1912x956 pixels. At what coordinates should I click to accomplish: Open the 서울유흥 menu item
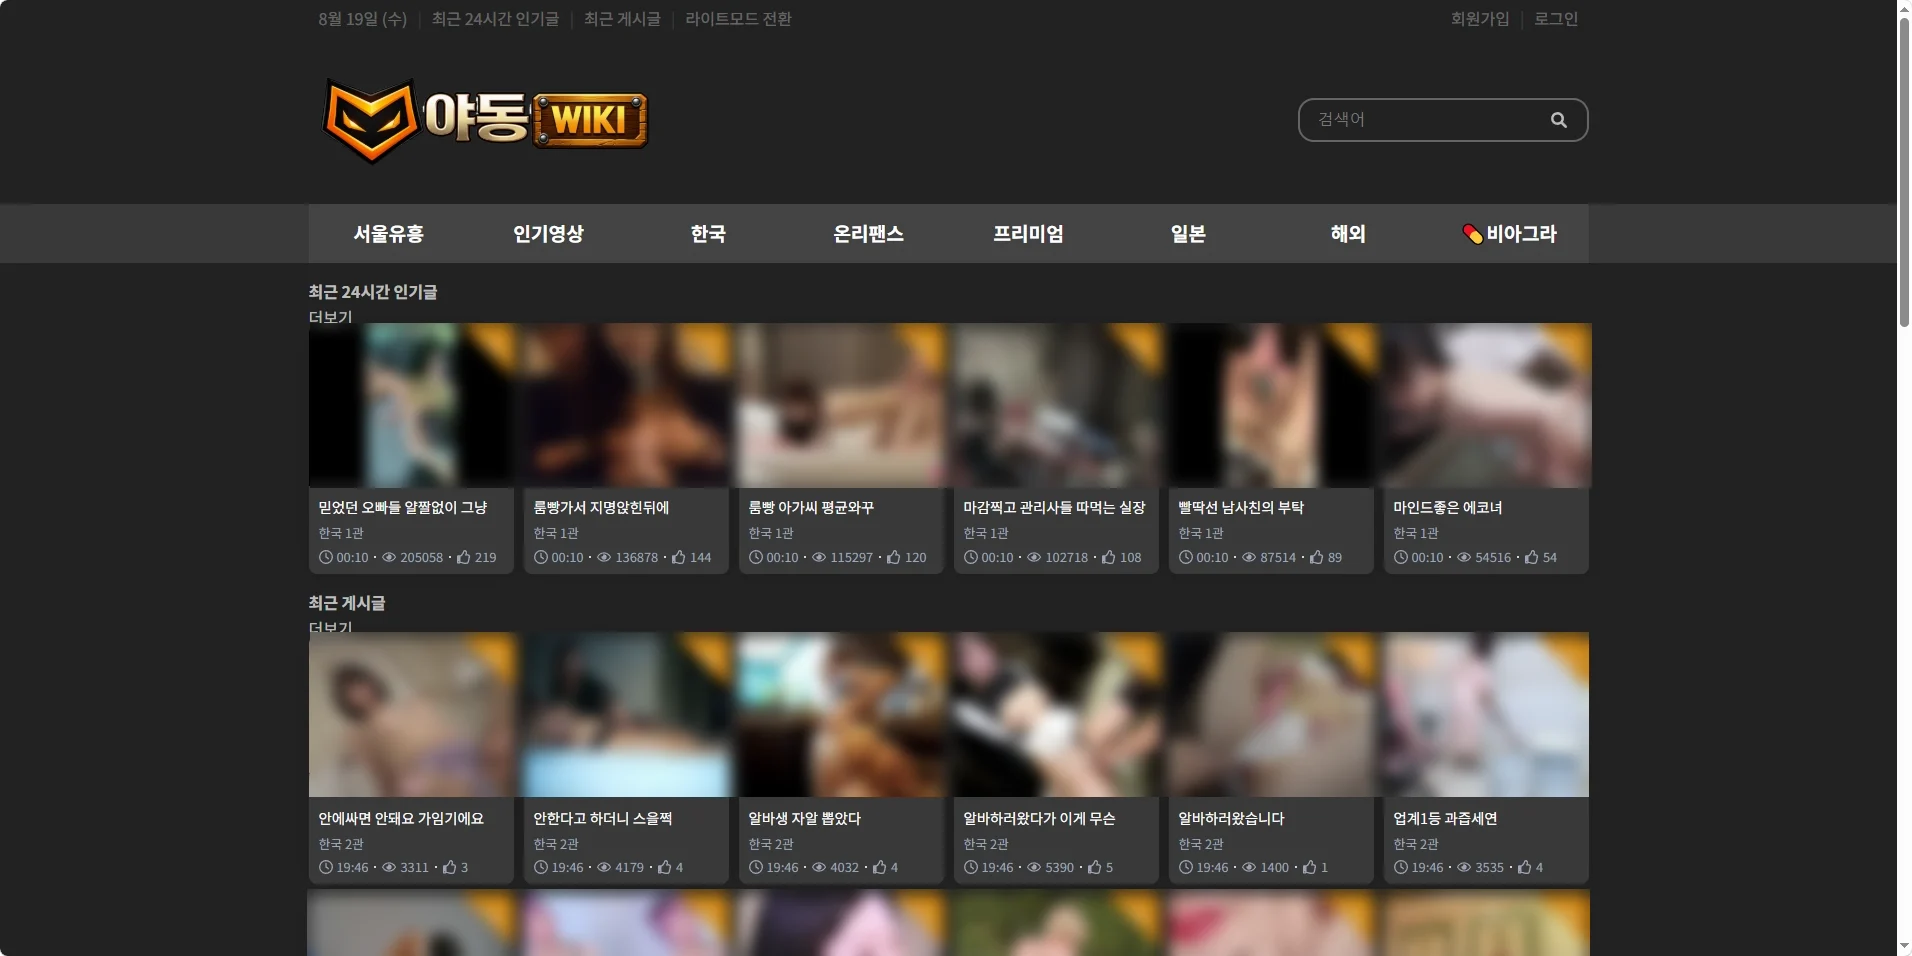[388, 234]
